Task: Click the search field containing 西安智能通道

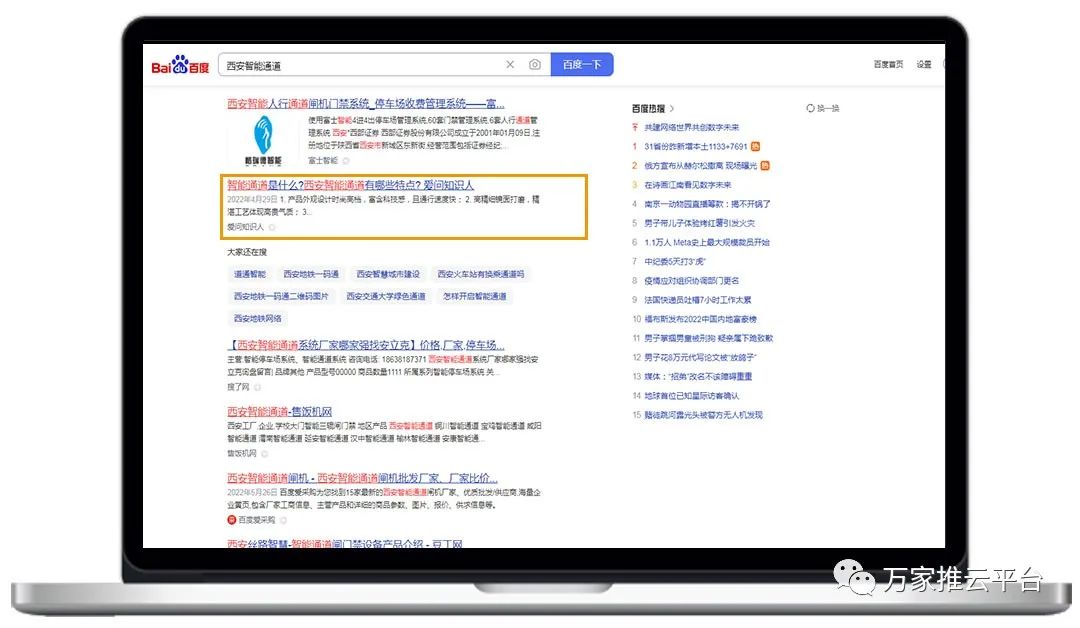Action: tap(360, 65)
